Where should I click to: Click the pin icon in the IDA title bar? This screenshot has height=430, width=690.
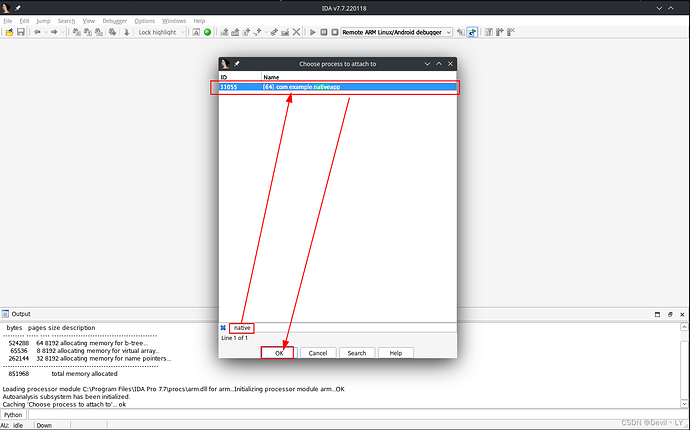coord(18,8)
